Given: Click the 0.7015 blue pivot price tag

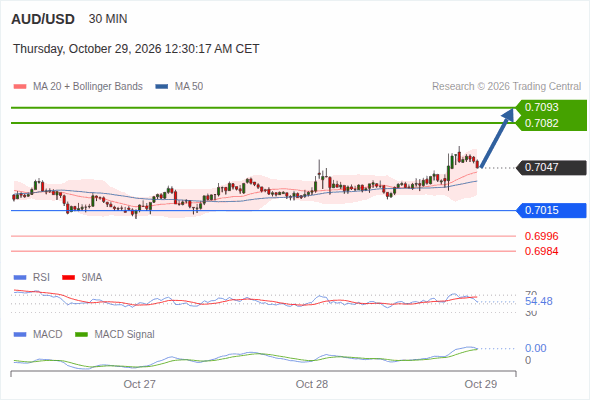Looking at the screenshot, I should 551,210.
